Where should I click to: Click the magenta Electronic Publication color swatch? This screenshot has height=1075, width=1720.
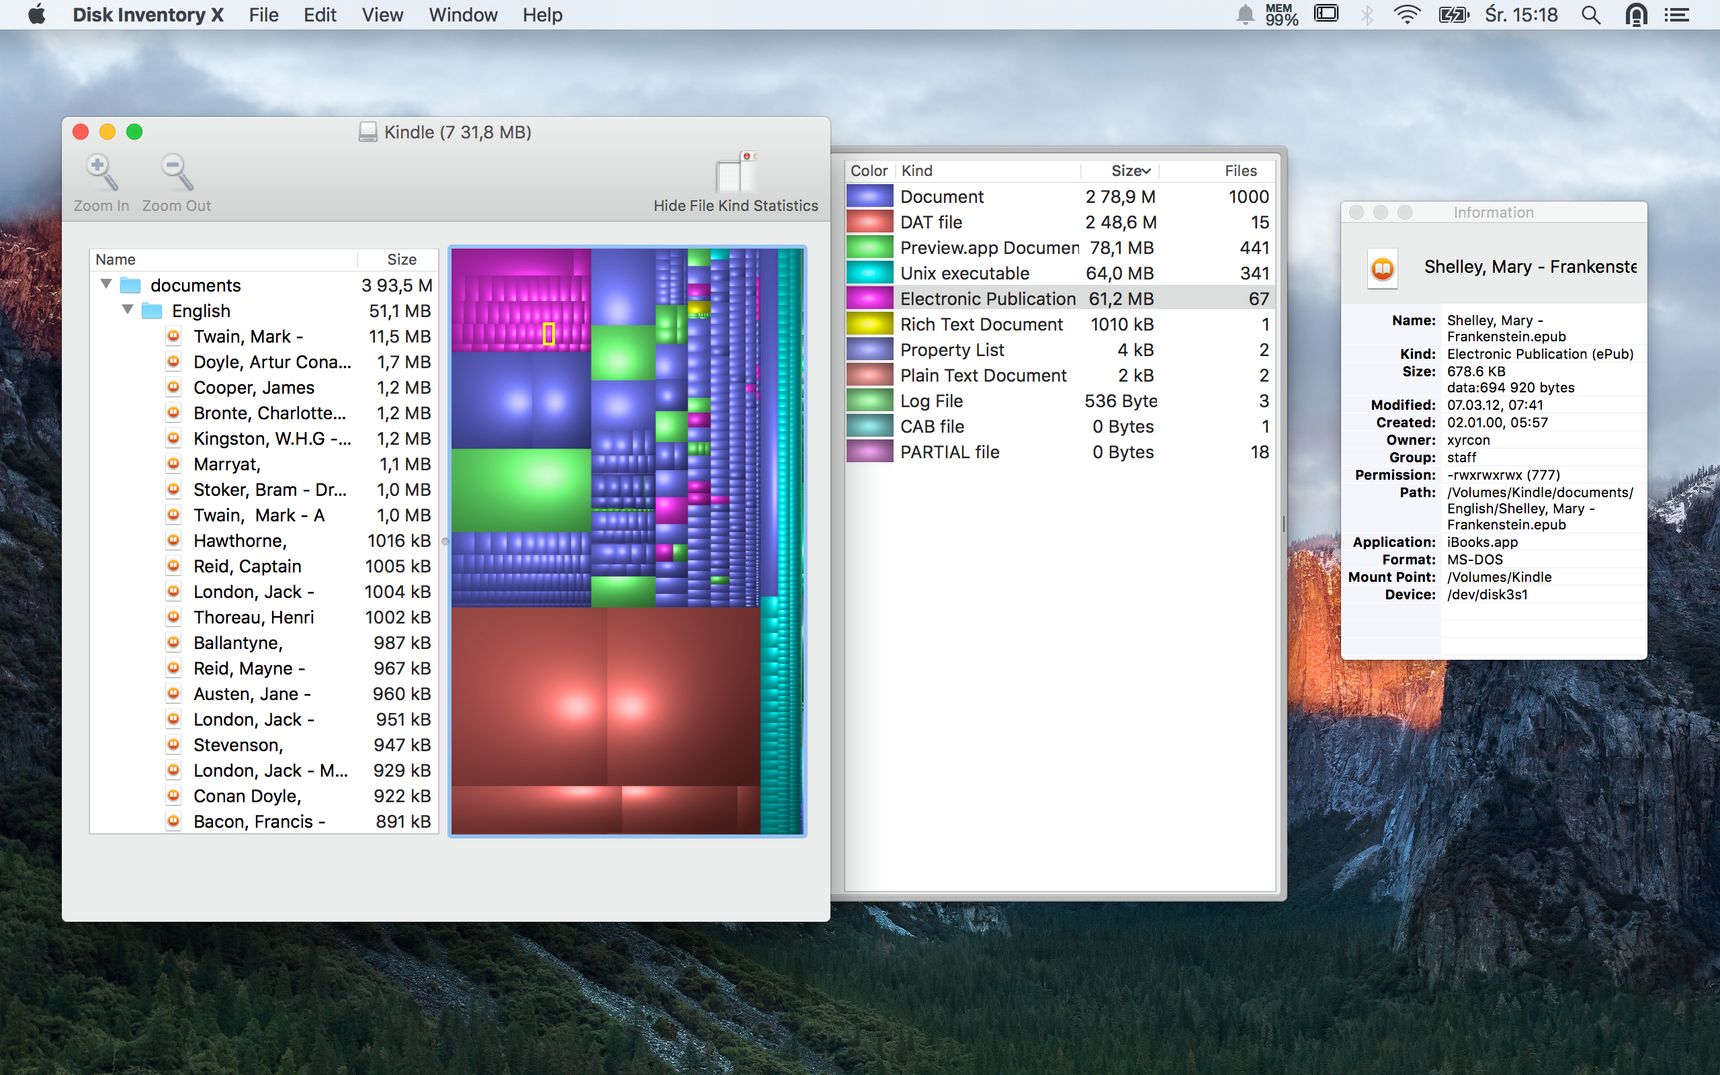click(x=869, y=299)
